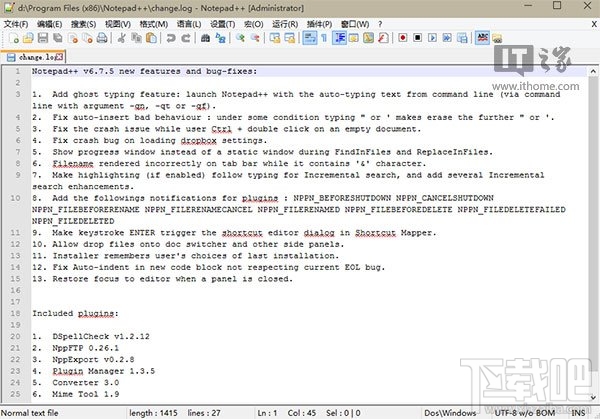Undo the last edit via toolbar arrow
Image resolution: width=600 pixels, height=419 pixels.
[171, 38]
